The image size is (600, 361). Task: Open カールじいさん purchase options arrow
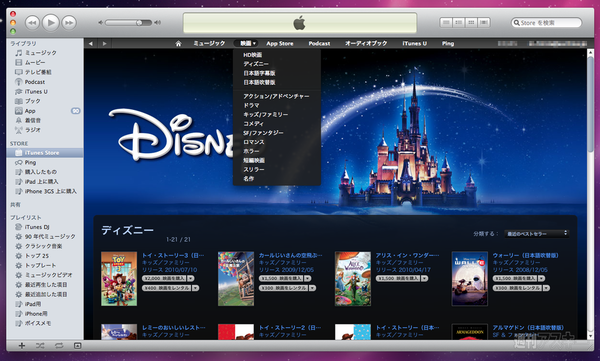(308, 278)
